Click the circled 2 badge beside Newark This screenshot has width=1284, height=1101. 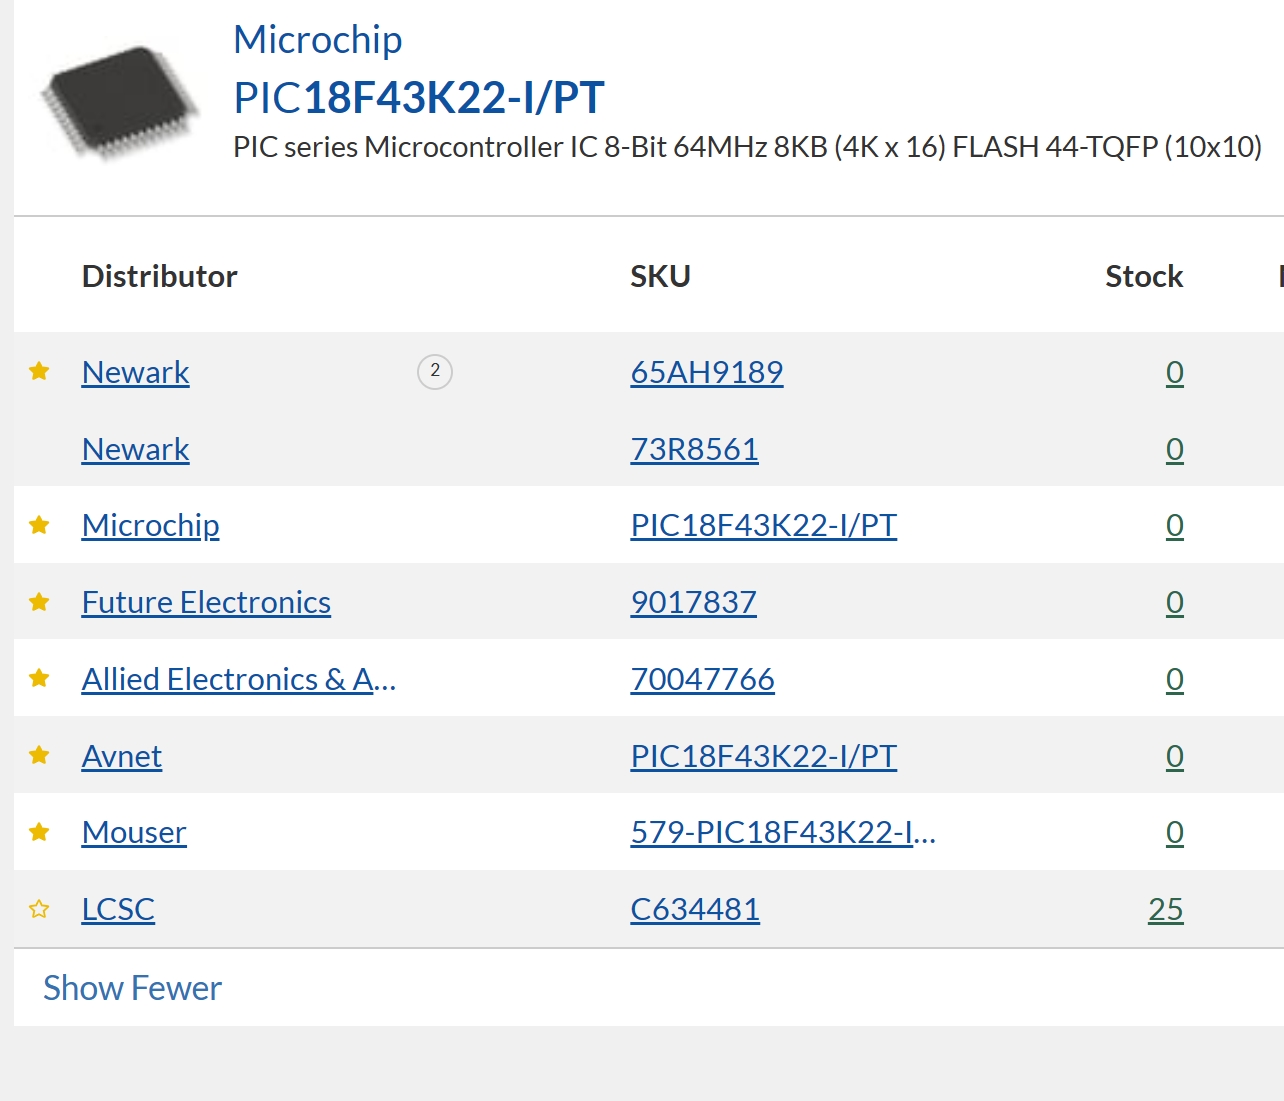[435, 371]
